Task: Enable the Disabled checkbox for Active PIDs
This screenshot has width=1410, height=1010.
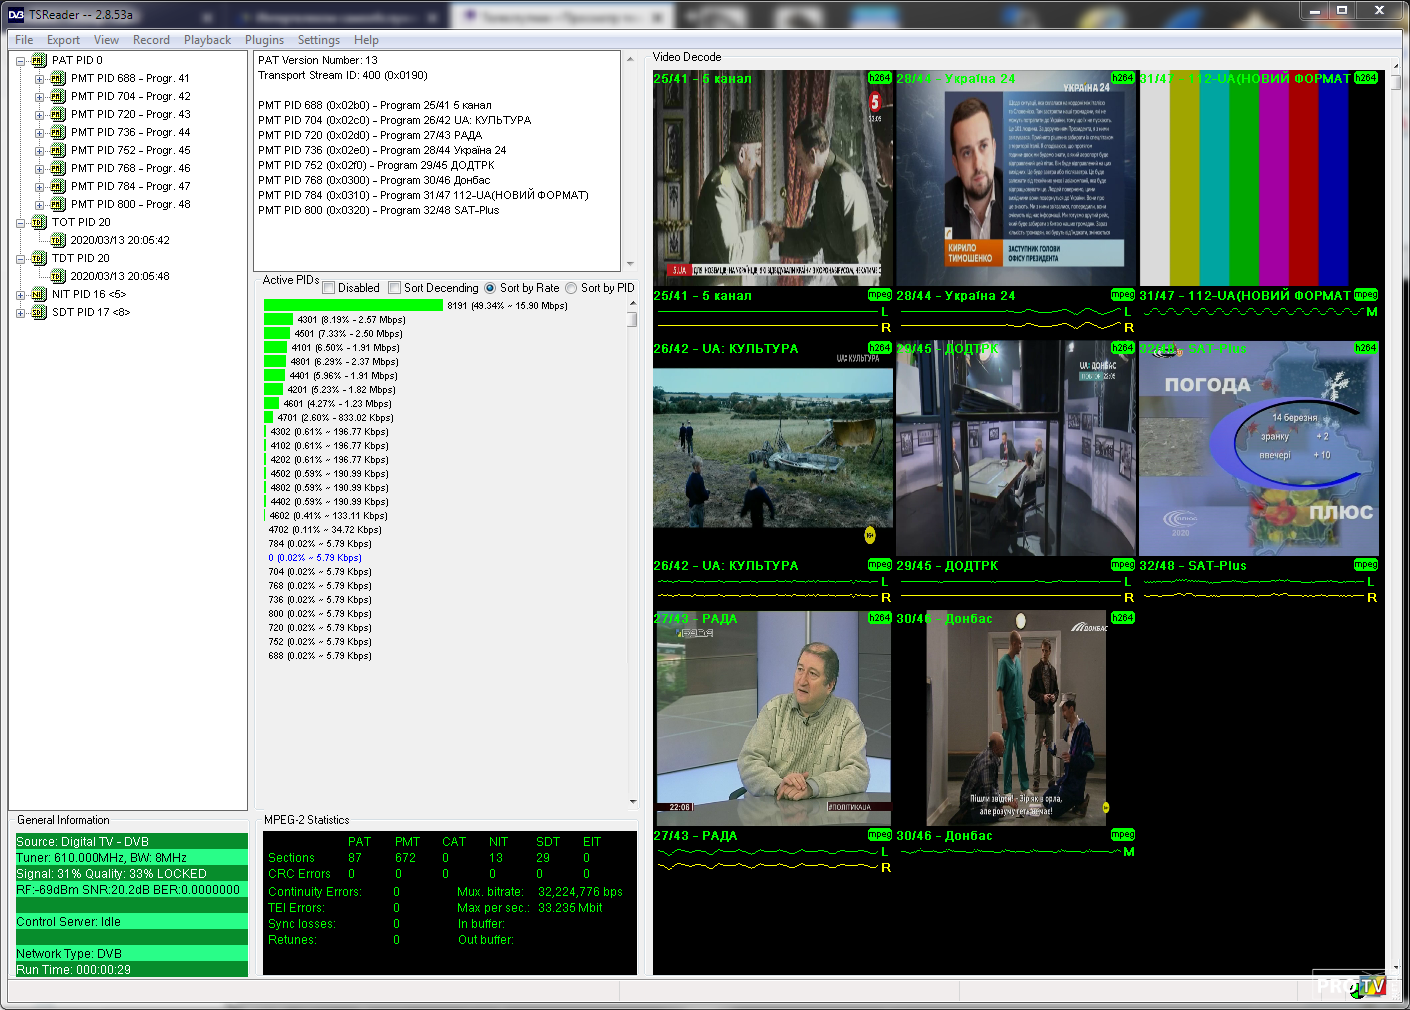Action: pos(329,288)
